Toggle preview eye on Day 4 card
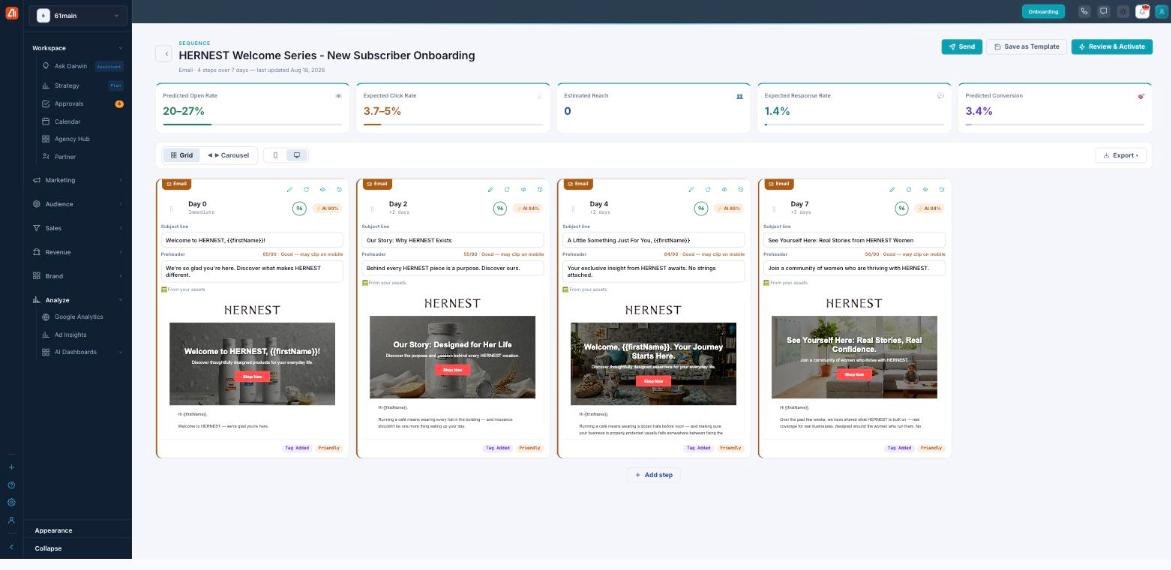This screenshot has width=1171, height=570. coord(724,190)
